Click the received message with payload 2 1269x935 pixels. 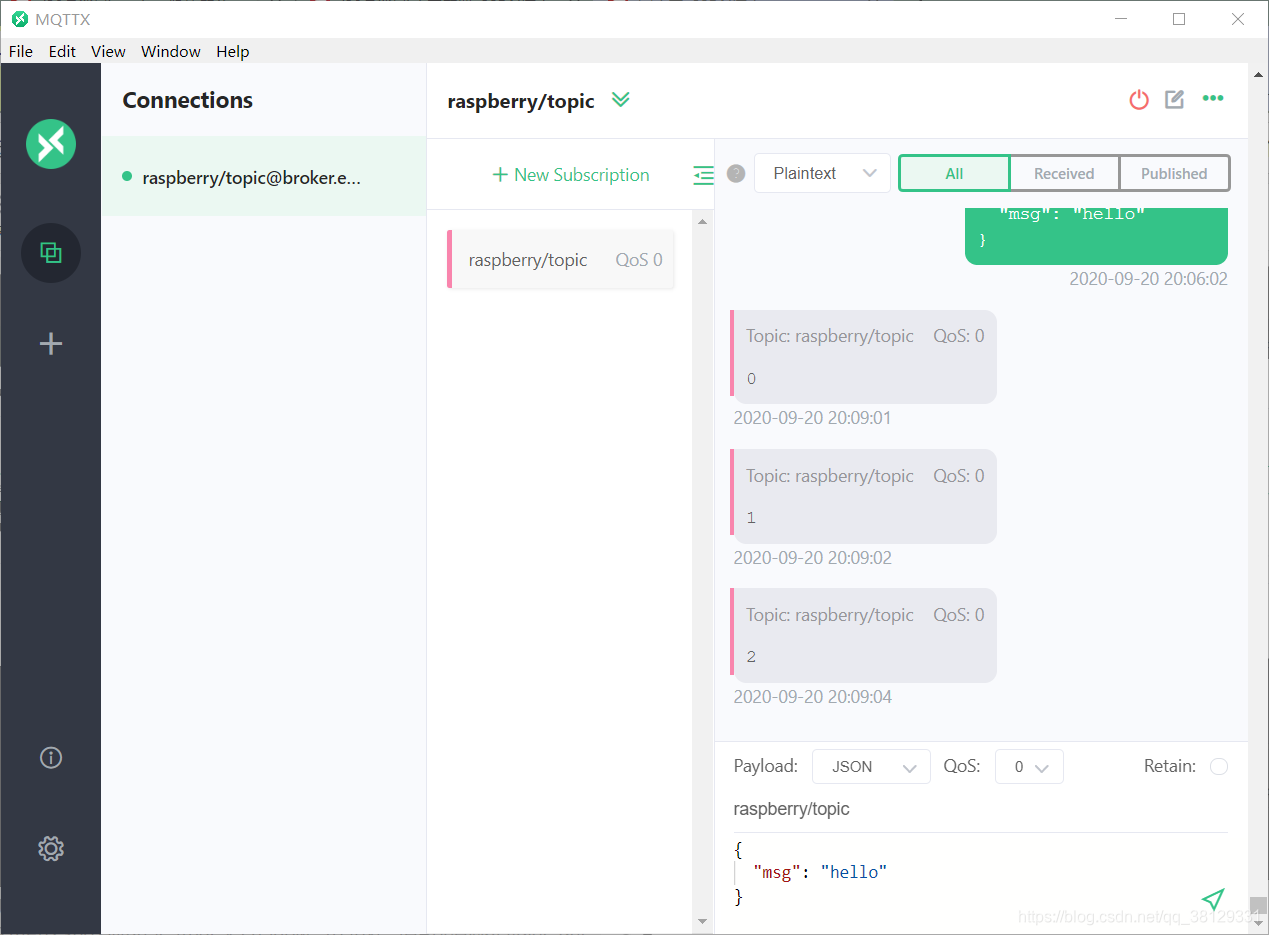[864, 636]
